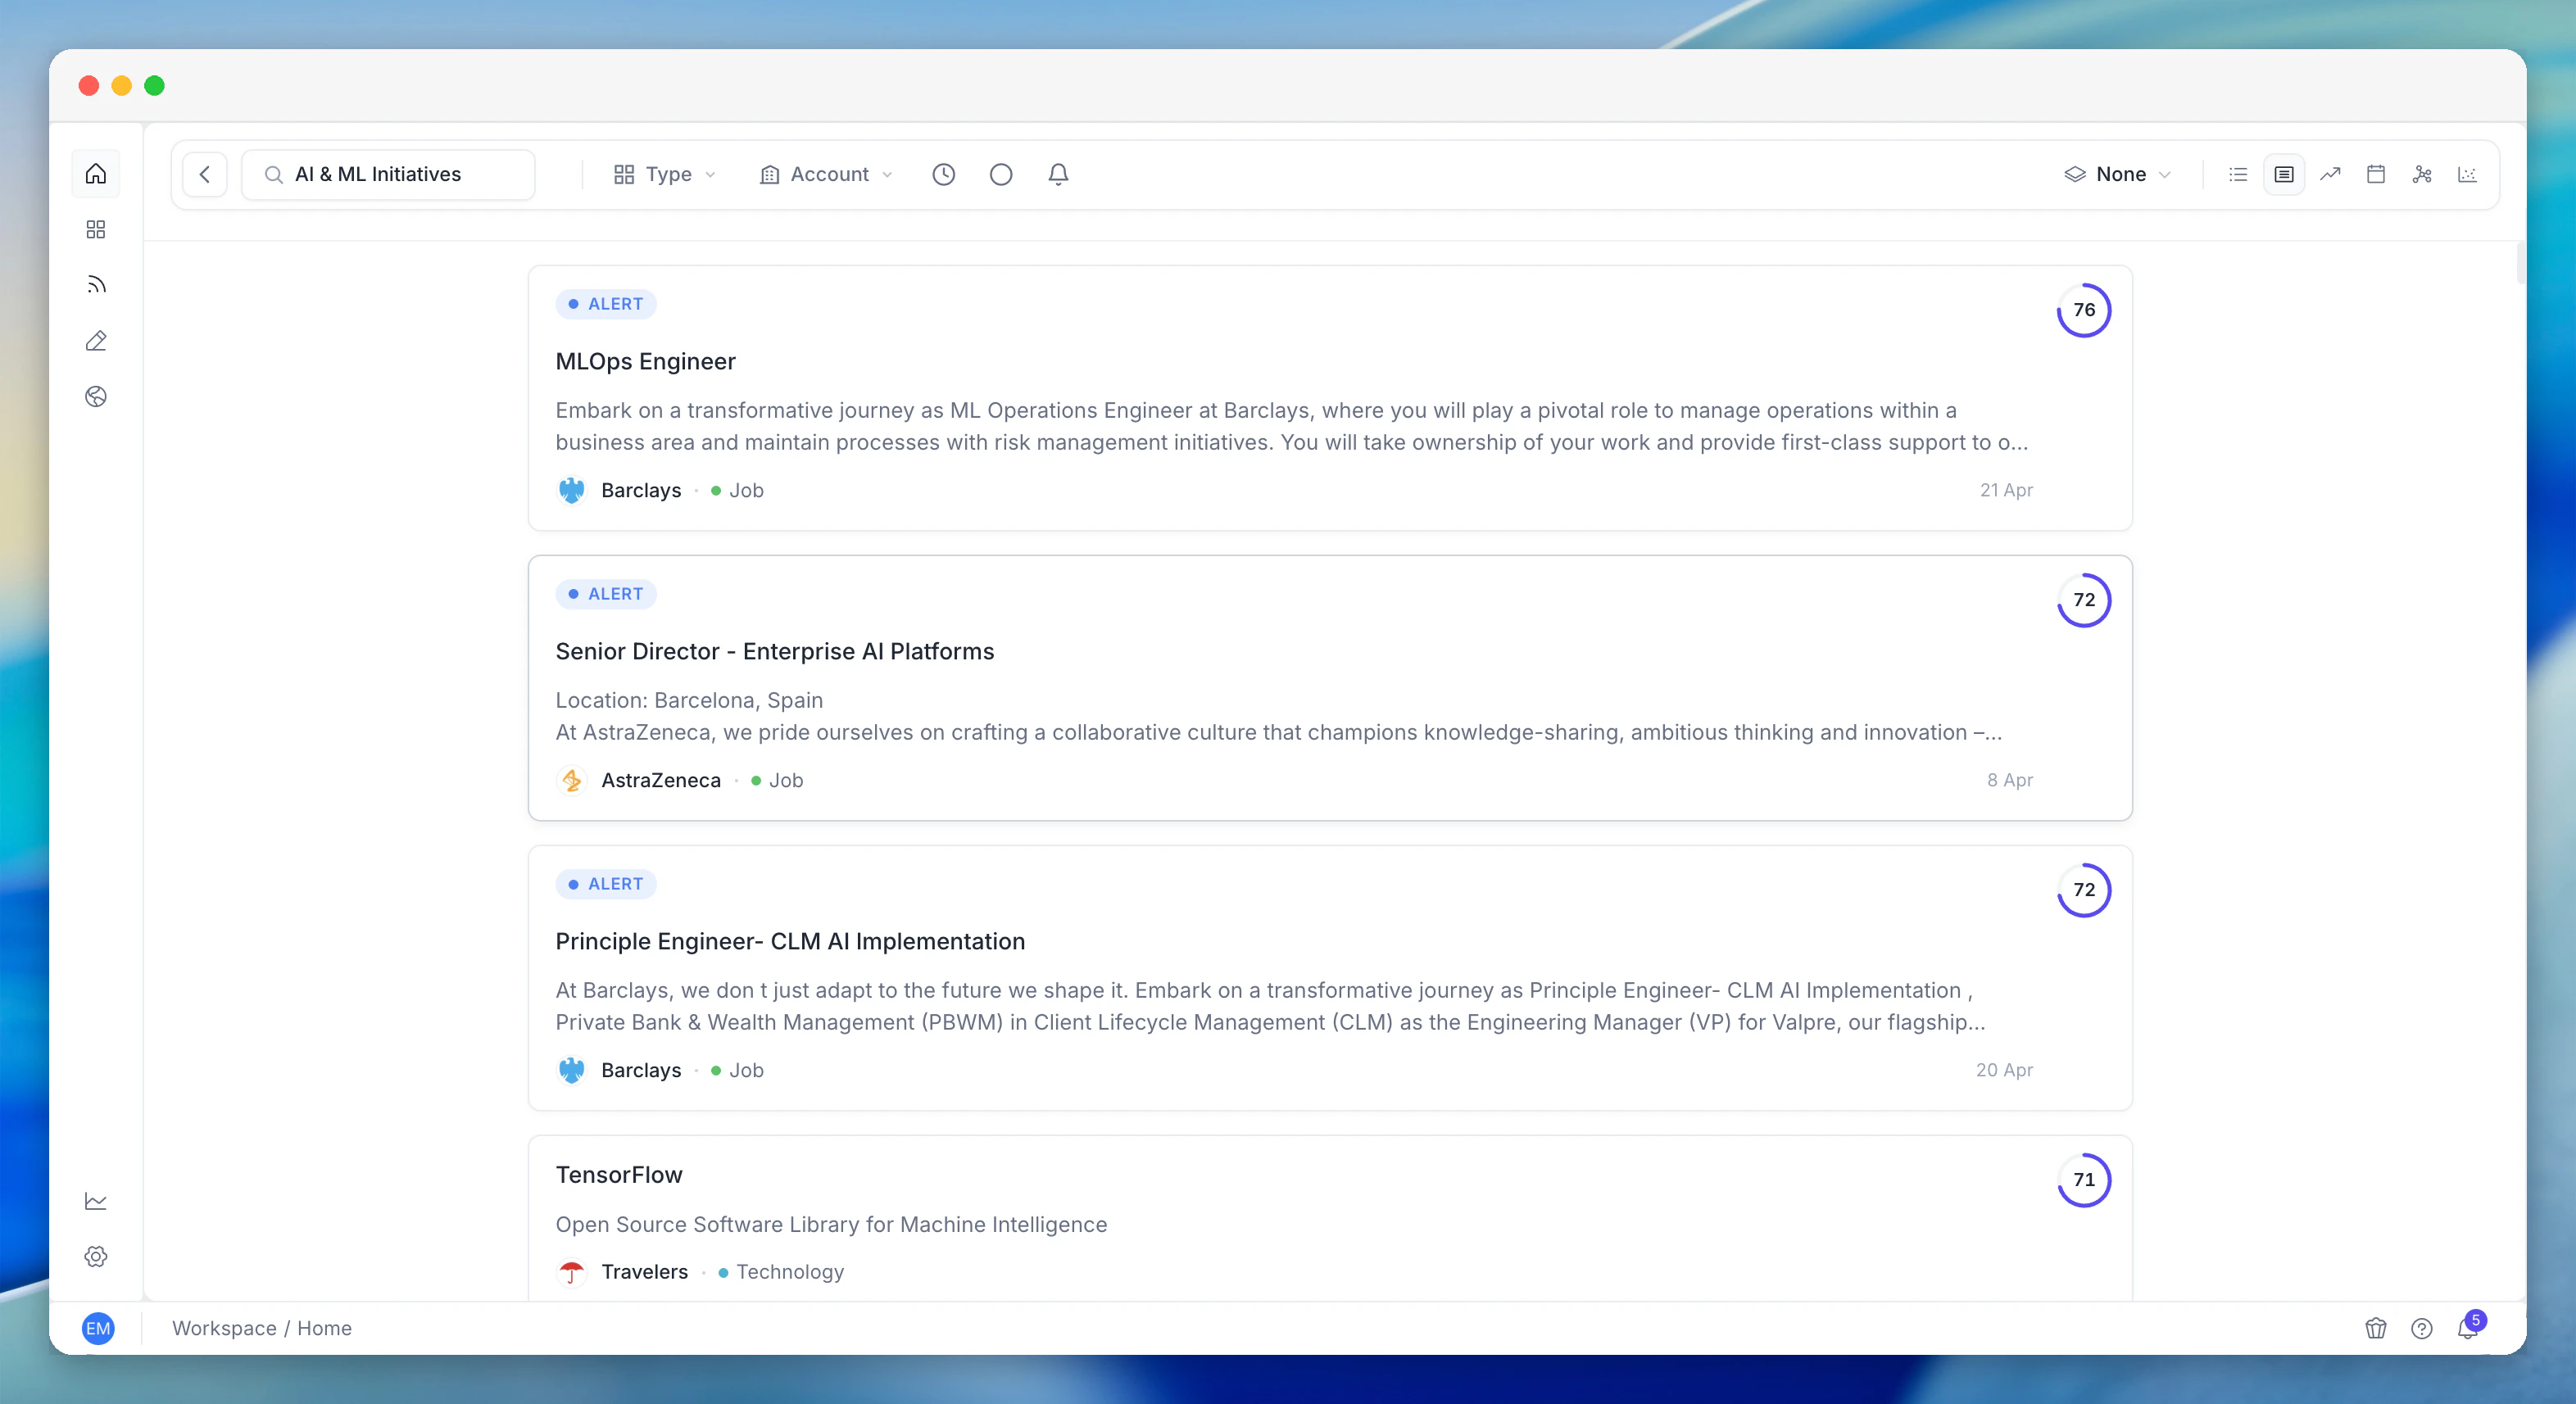
Task: Open the gift box icon in footer
Action: pos(2376,1328)
